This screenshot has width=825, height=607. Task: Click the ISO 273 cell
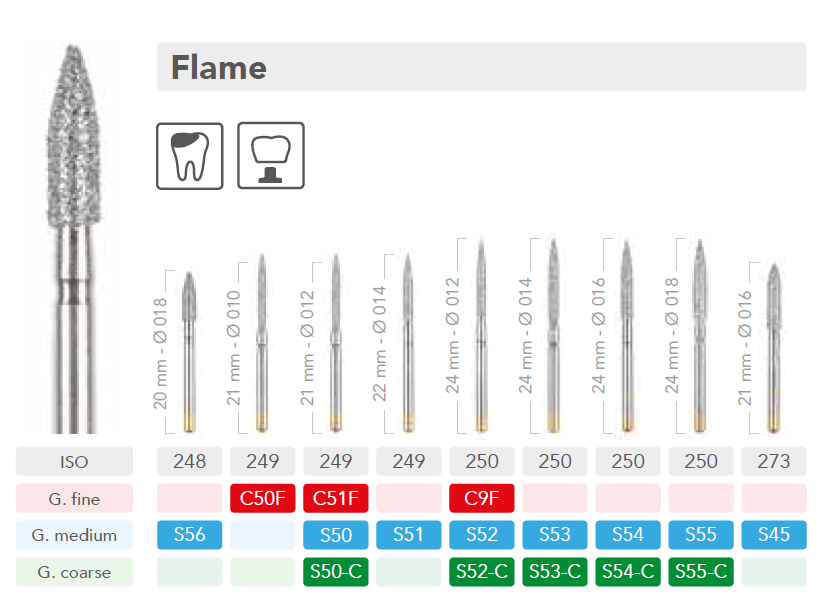[774, 461]
